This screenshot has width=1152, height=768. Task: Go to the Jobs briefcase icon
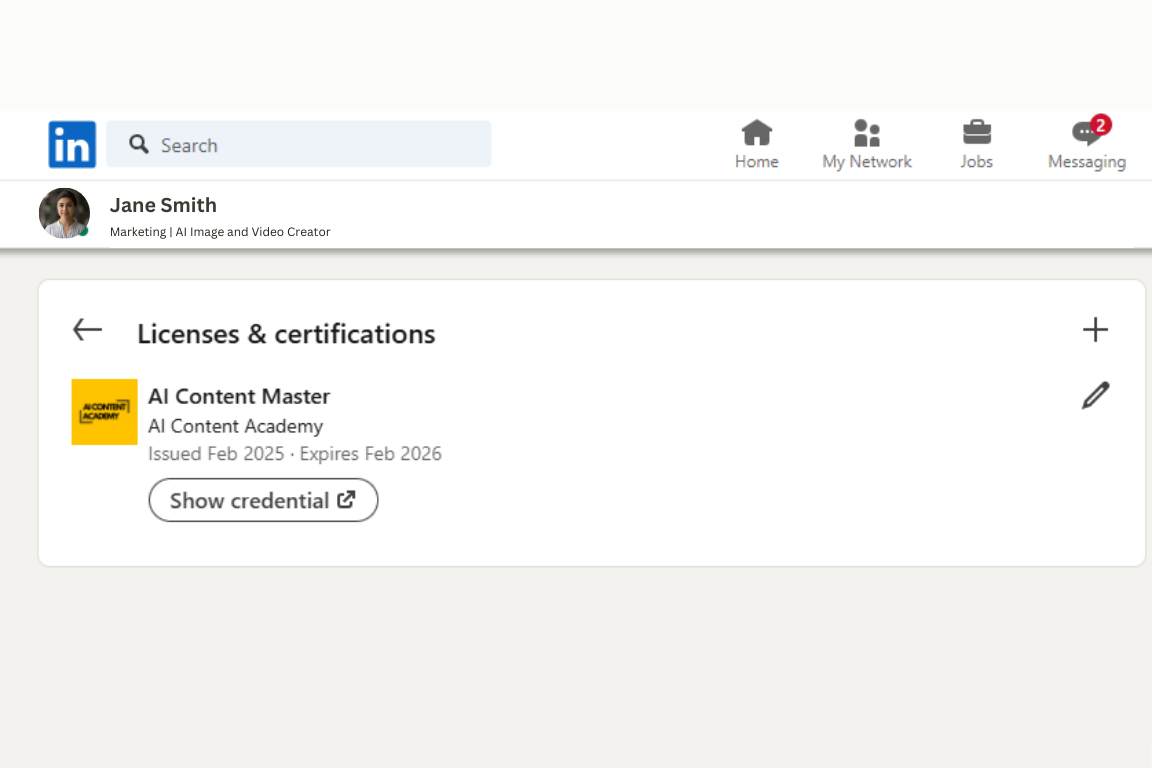coord(976,133)
